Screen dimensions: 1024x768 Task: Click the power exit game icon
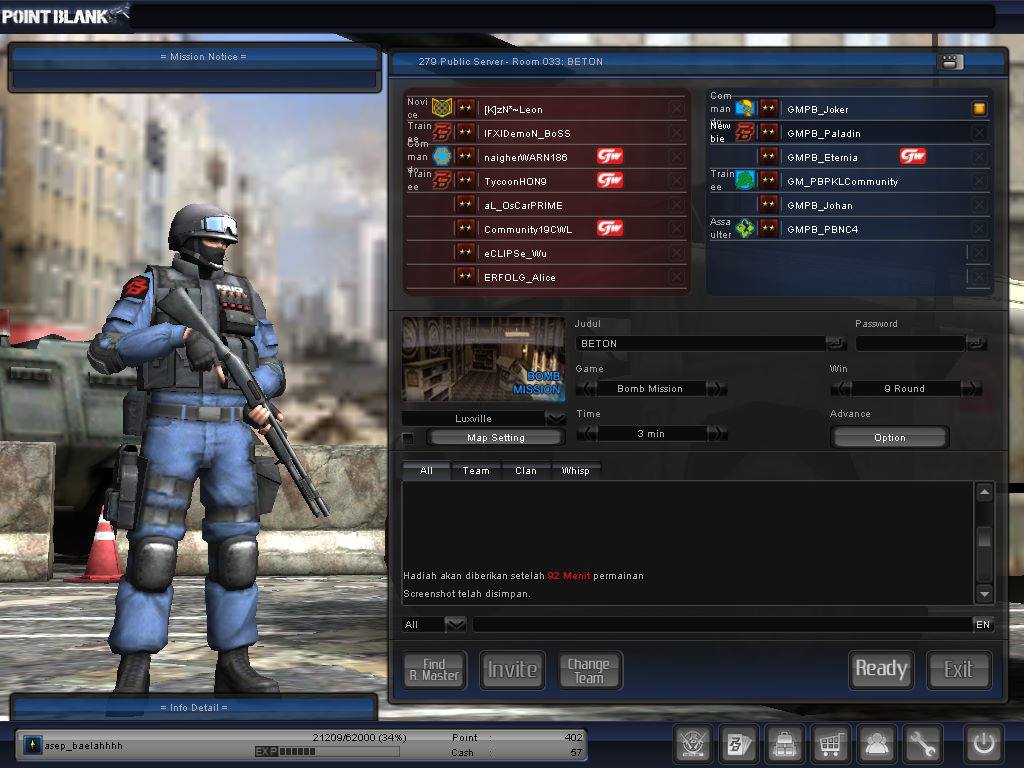(x=984, y=743)
